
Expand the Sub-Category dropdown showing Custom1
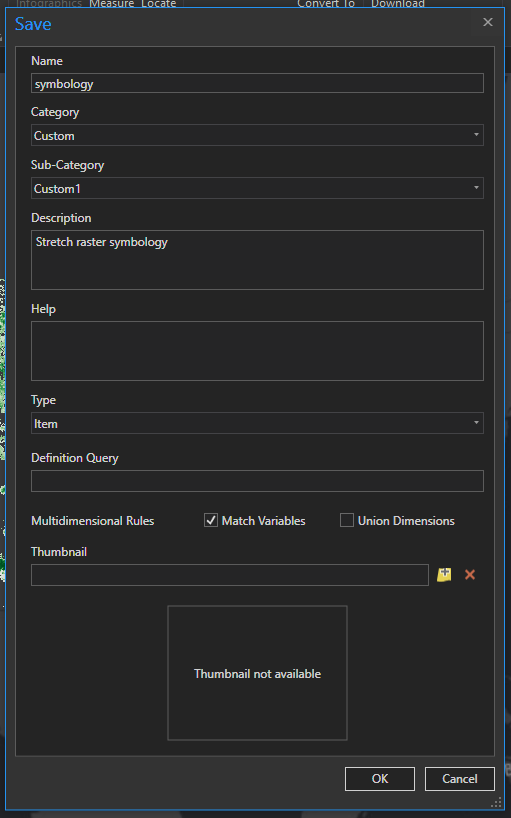pyautogui.click(x=257, y=188)
